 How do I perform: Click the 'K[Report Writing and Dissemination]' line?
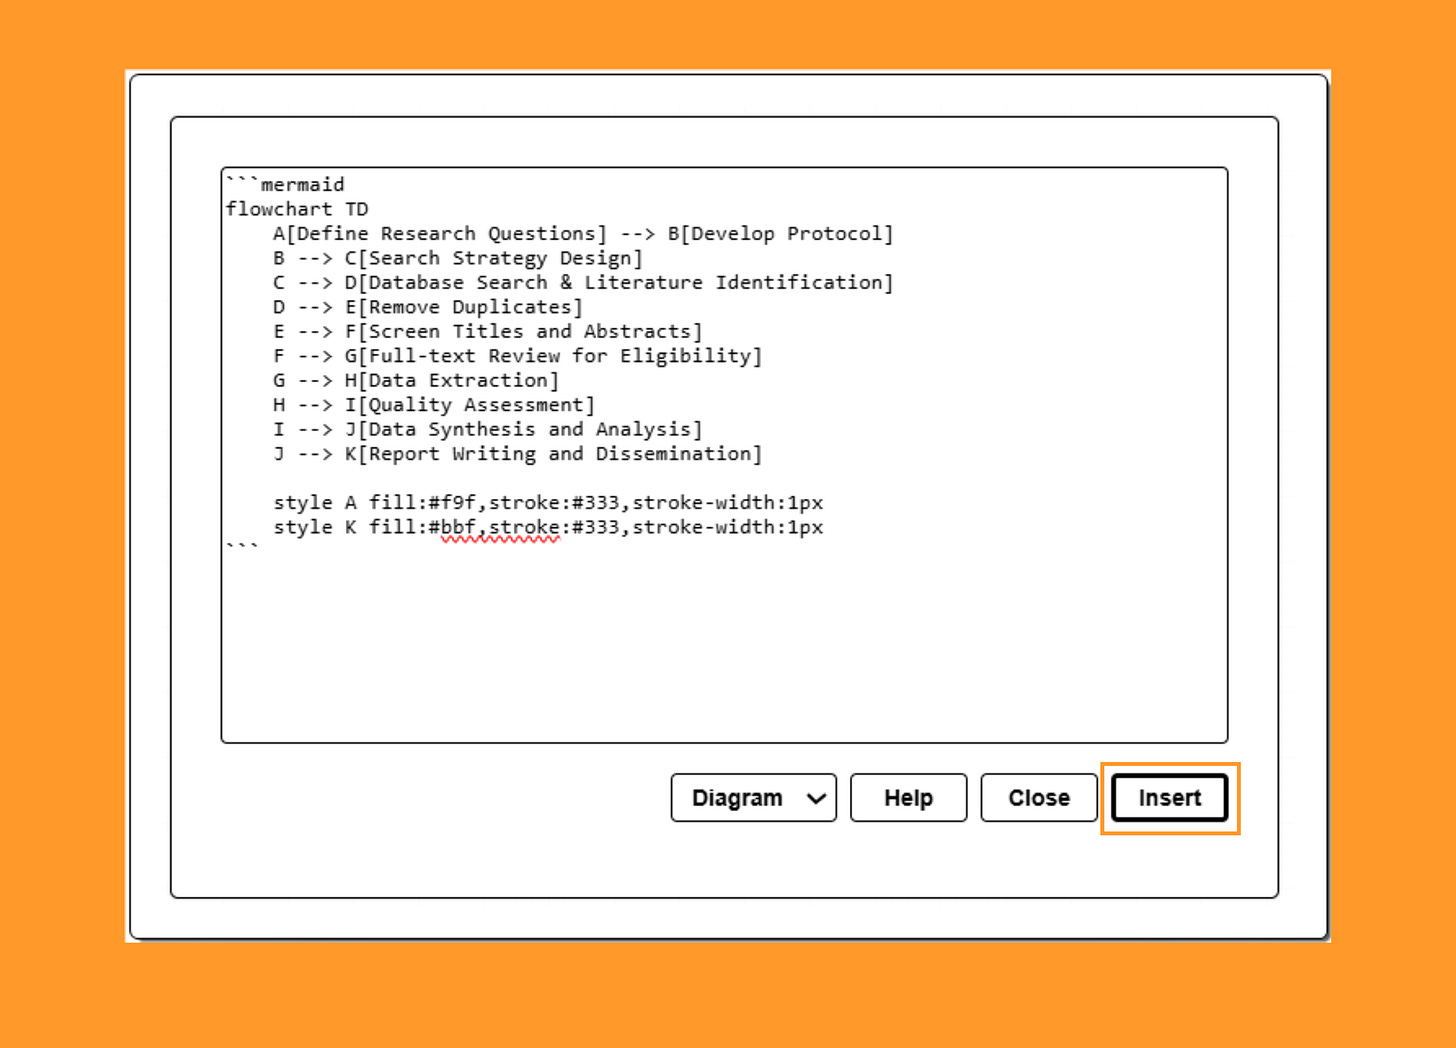pos(517,454)
